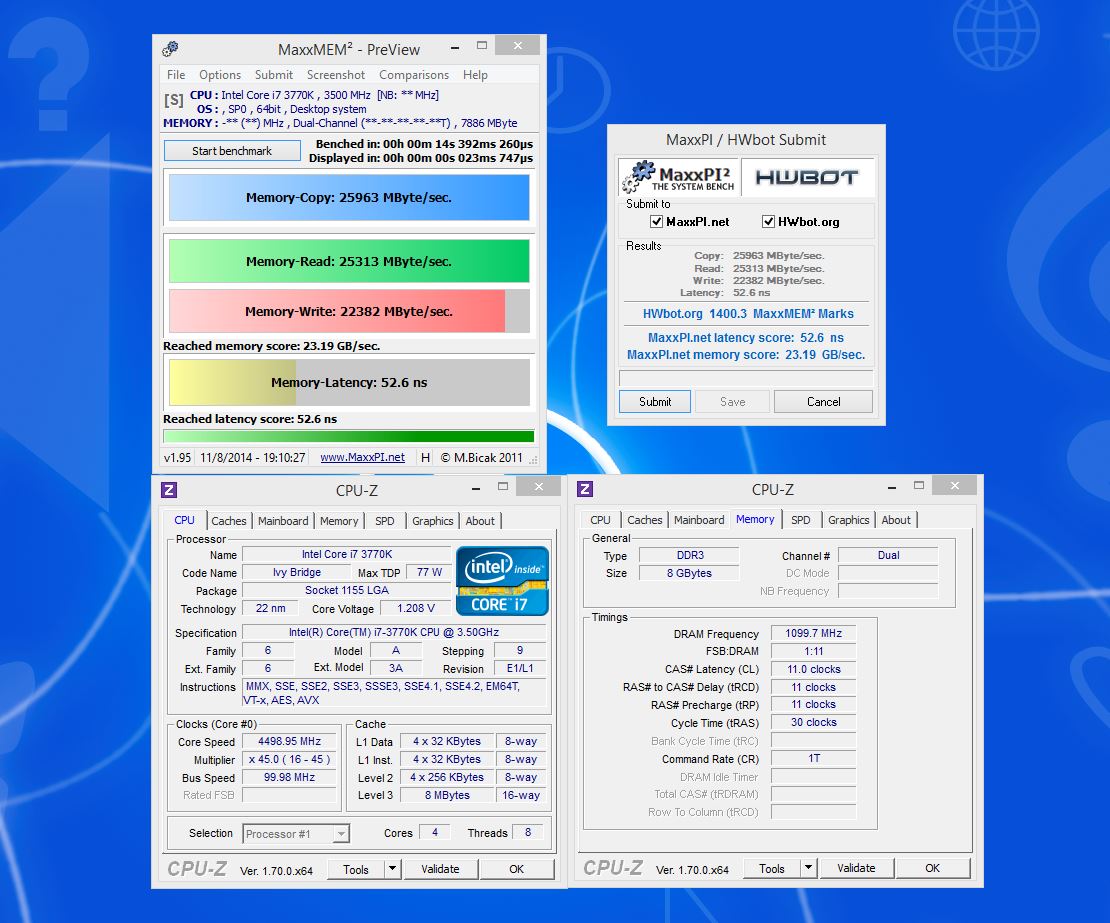Image resolution: width=1110 pixels, height=923 pixels.
Task: Click the Core Voltage 1.208 V field
Action: (x=416, y=608)
